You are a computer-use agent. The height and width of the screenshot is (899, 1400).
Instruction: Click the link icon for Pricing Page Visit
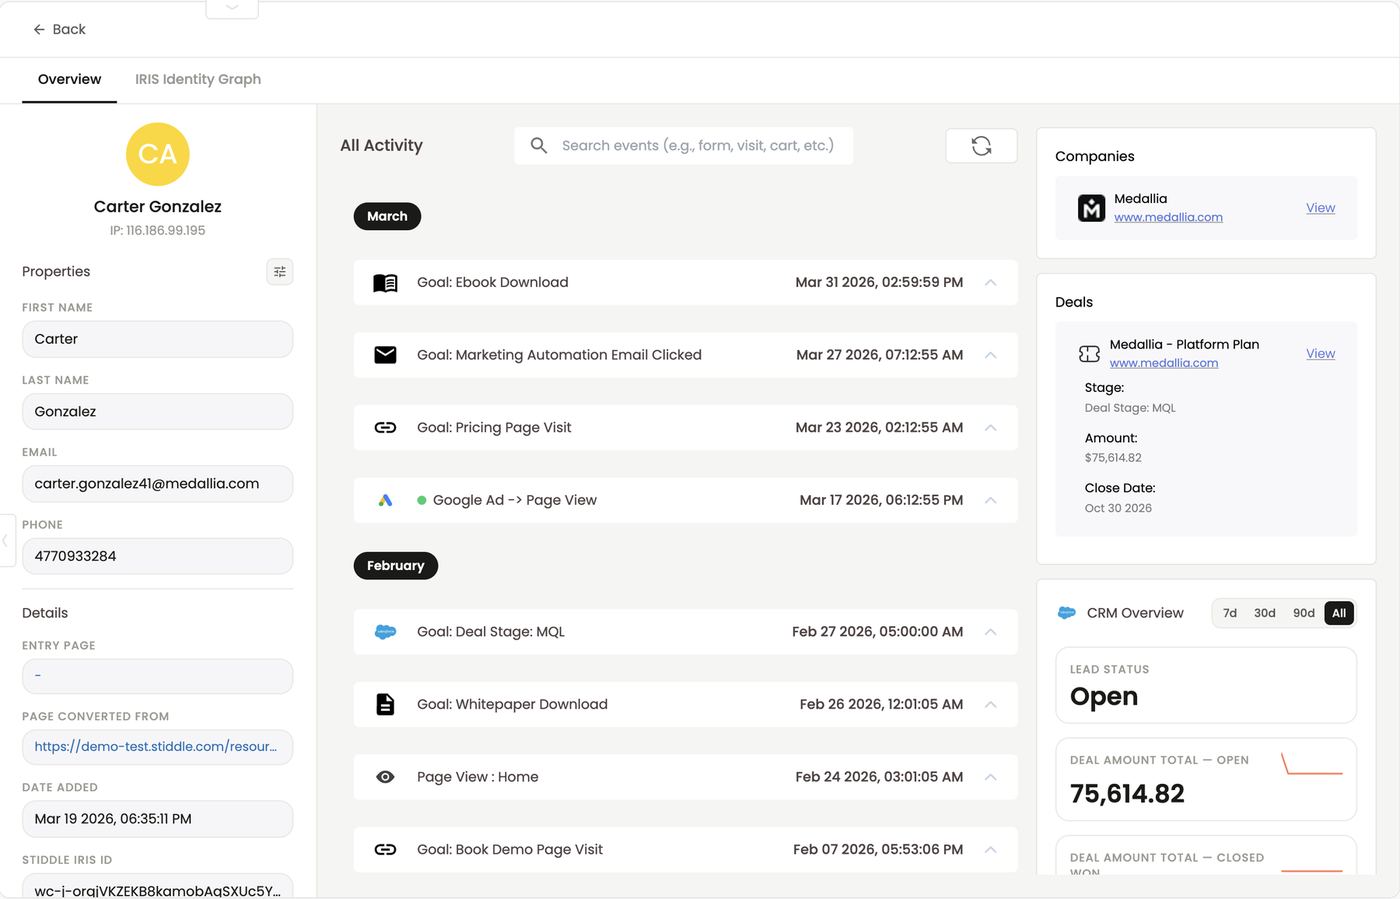[385, 428]
